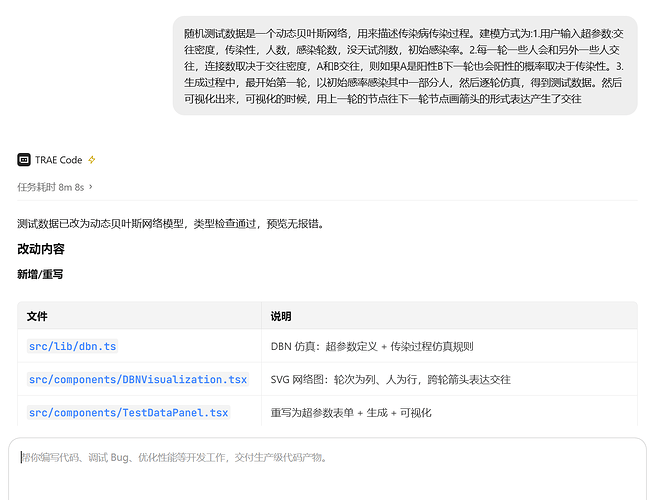This screenshot has height=500, width=656.
Task: Click the lightning bolt icon beside TRAE Code
Action: click(92, 160)
